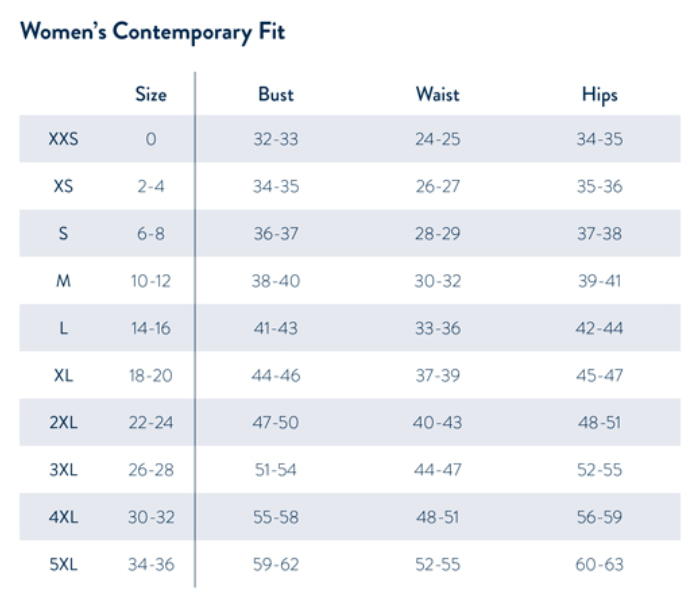Click the Size column header

point(150,95)
